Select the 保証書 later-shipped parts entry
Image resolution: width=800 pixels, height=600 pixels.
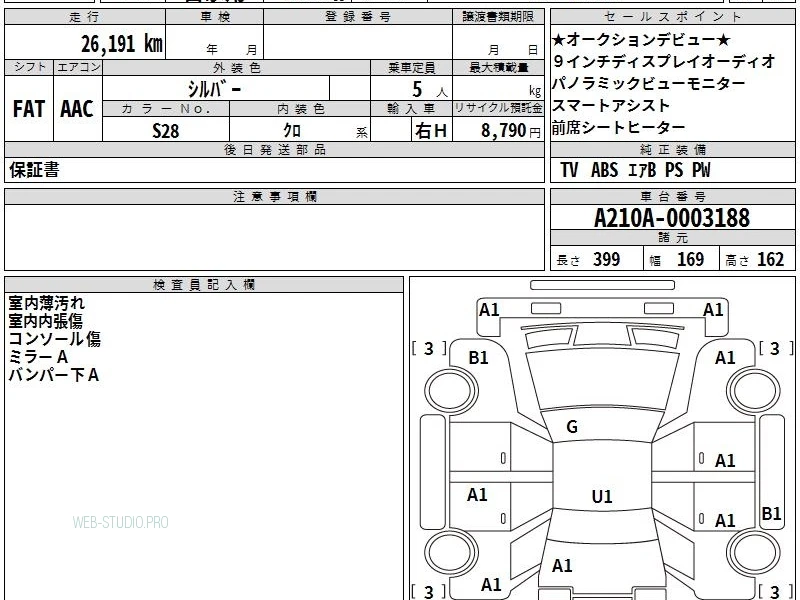coord(34,170)
